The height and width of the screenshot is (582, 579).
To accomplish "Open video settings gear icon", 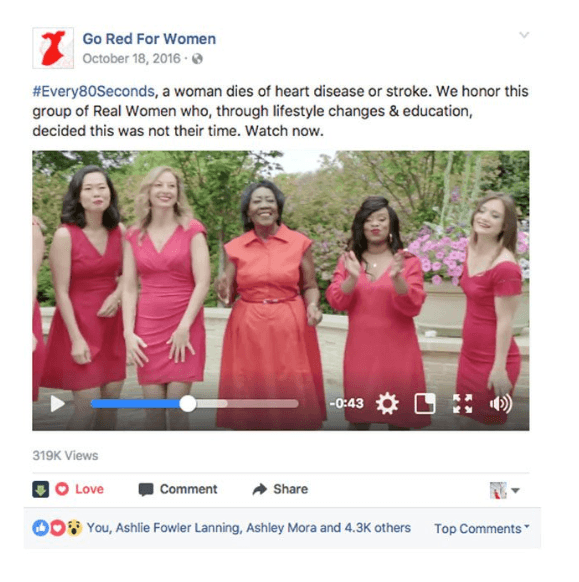I will (x=387, y=403).
